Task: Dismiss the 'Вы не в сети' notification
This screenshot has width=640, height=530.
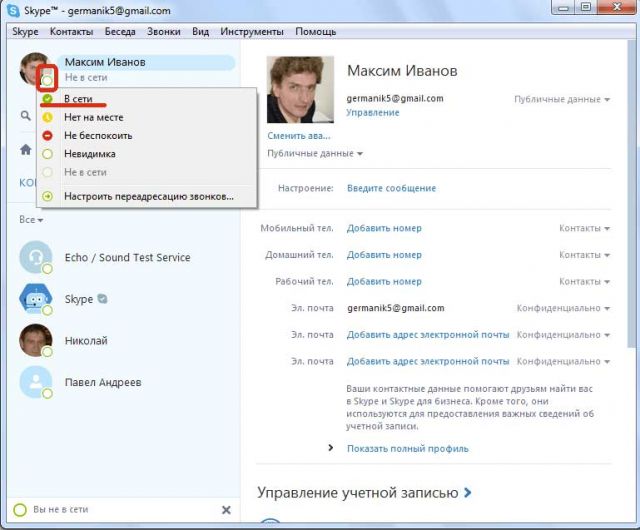Action: point(226,510)
